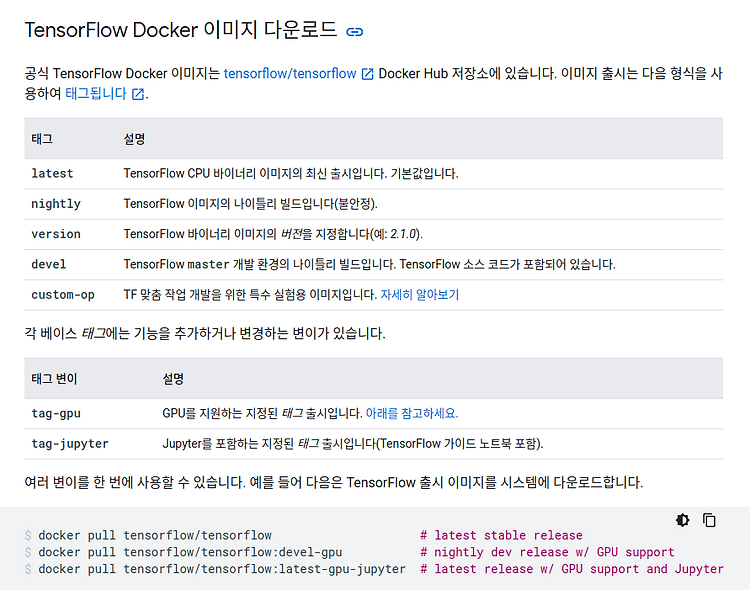
Task: Click the 태그 column header
Action: 42,139
